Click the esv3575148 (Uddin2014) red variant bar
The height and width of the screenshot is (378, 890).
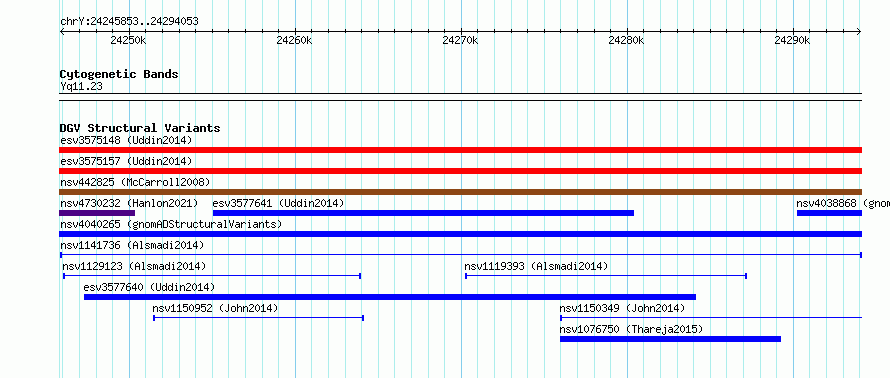click(x=460, y=150)
